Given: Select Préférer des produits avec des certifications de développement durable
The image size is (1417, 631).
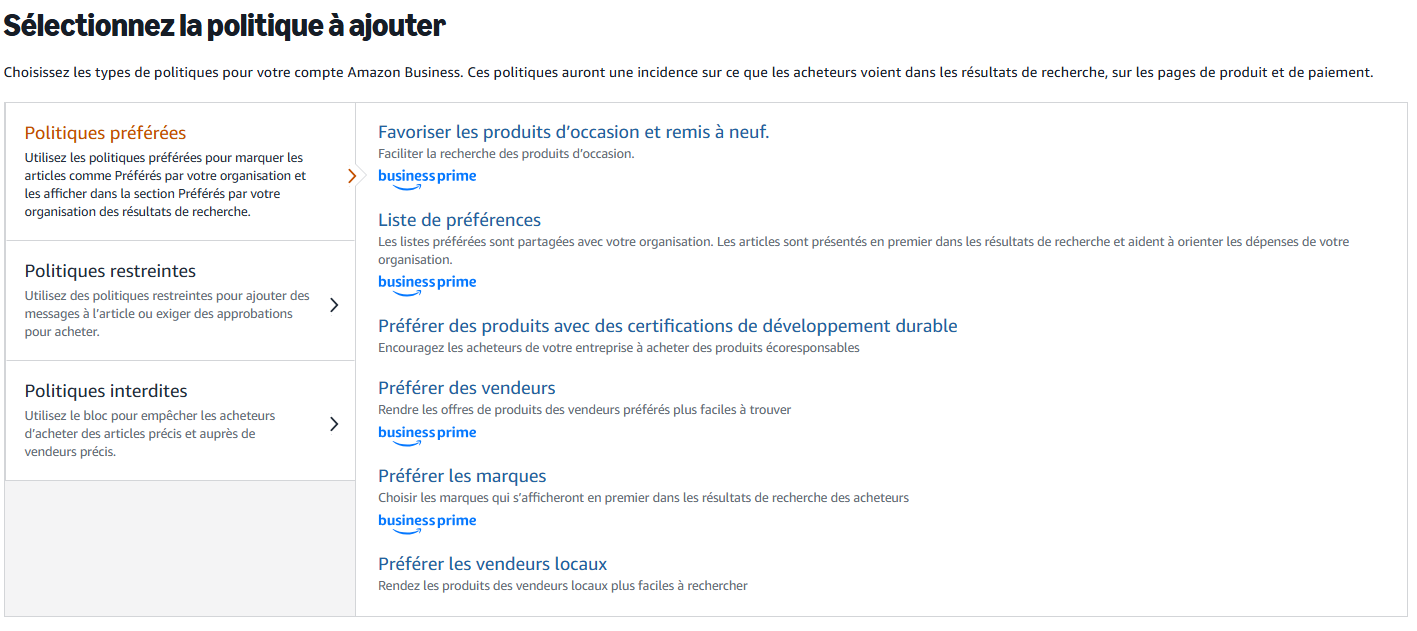Looking at the screenshot, I should click(x=667, y=325).
